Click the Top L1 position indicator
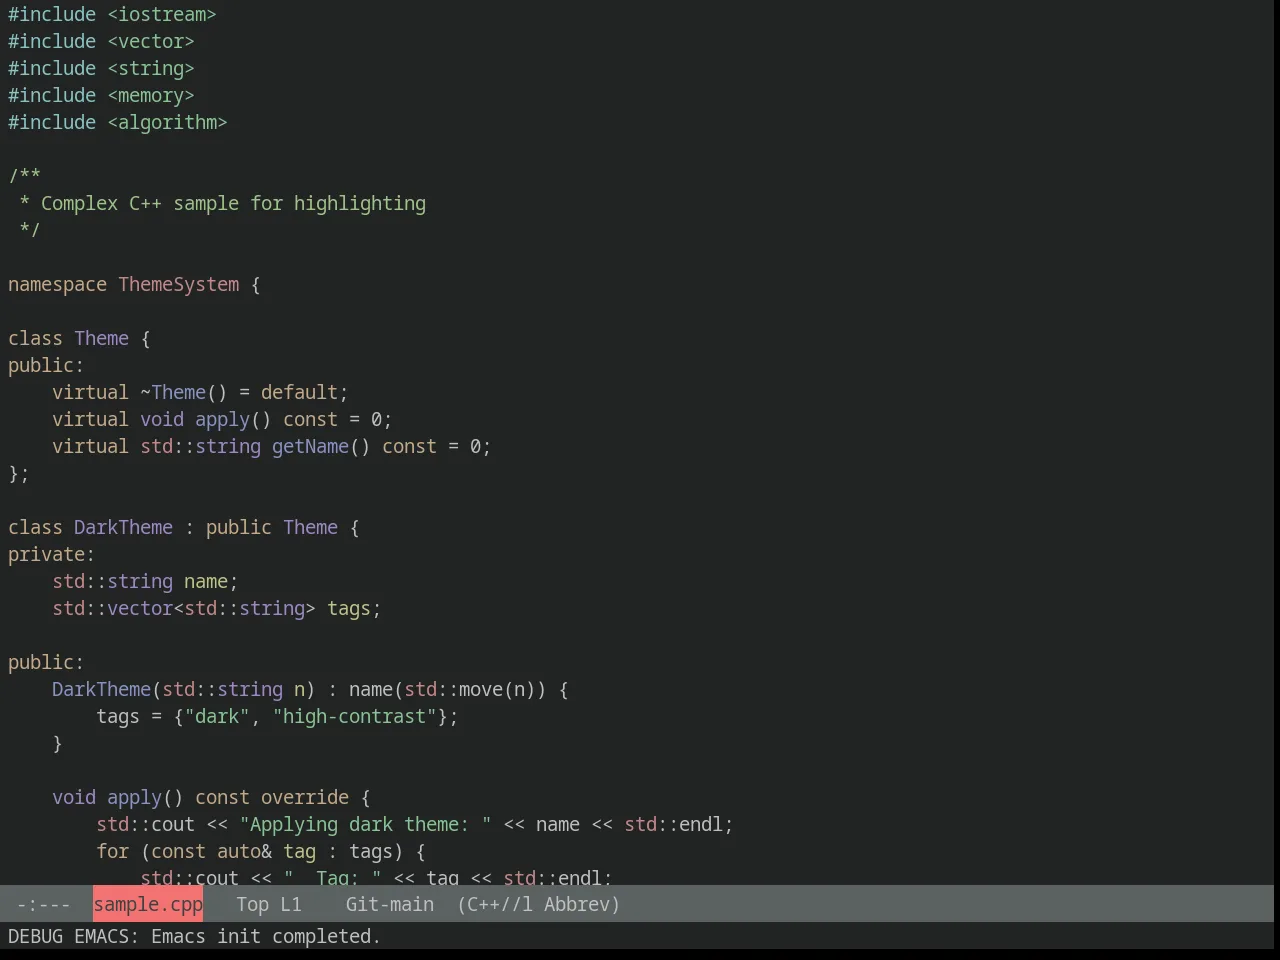1280x960 pixels. (x=269, y=904)
